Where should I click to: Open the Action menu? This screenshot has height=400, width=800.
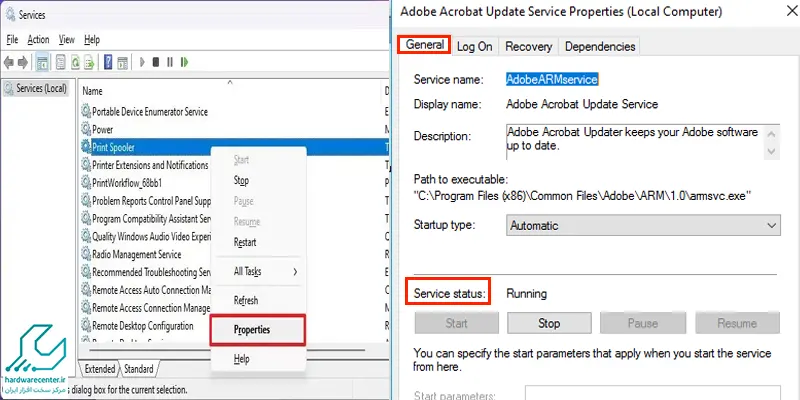click(x=38, y=39)
